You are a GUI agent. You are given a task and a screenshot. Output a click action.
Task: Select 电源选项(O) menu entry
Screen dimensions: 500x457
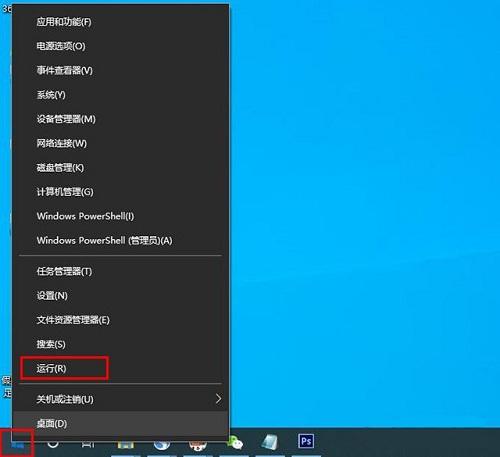pyautogui.click(x=121, y=46)
